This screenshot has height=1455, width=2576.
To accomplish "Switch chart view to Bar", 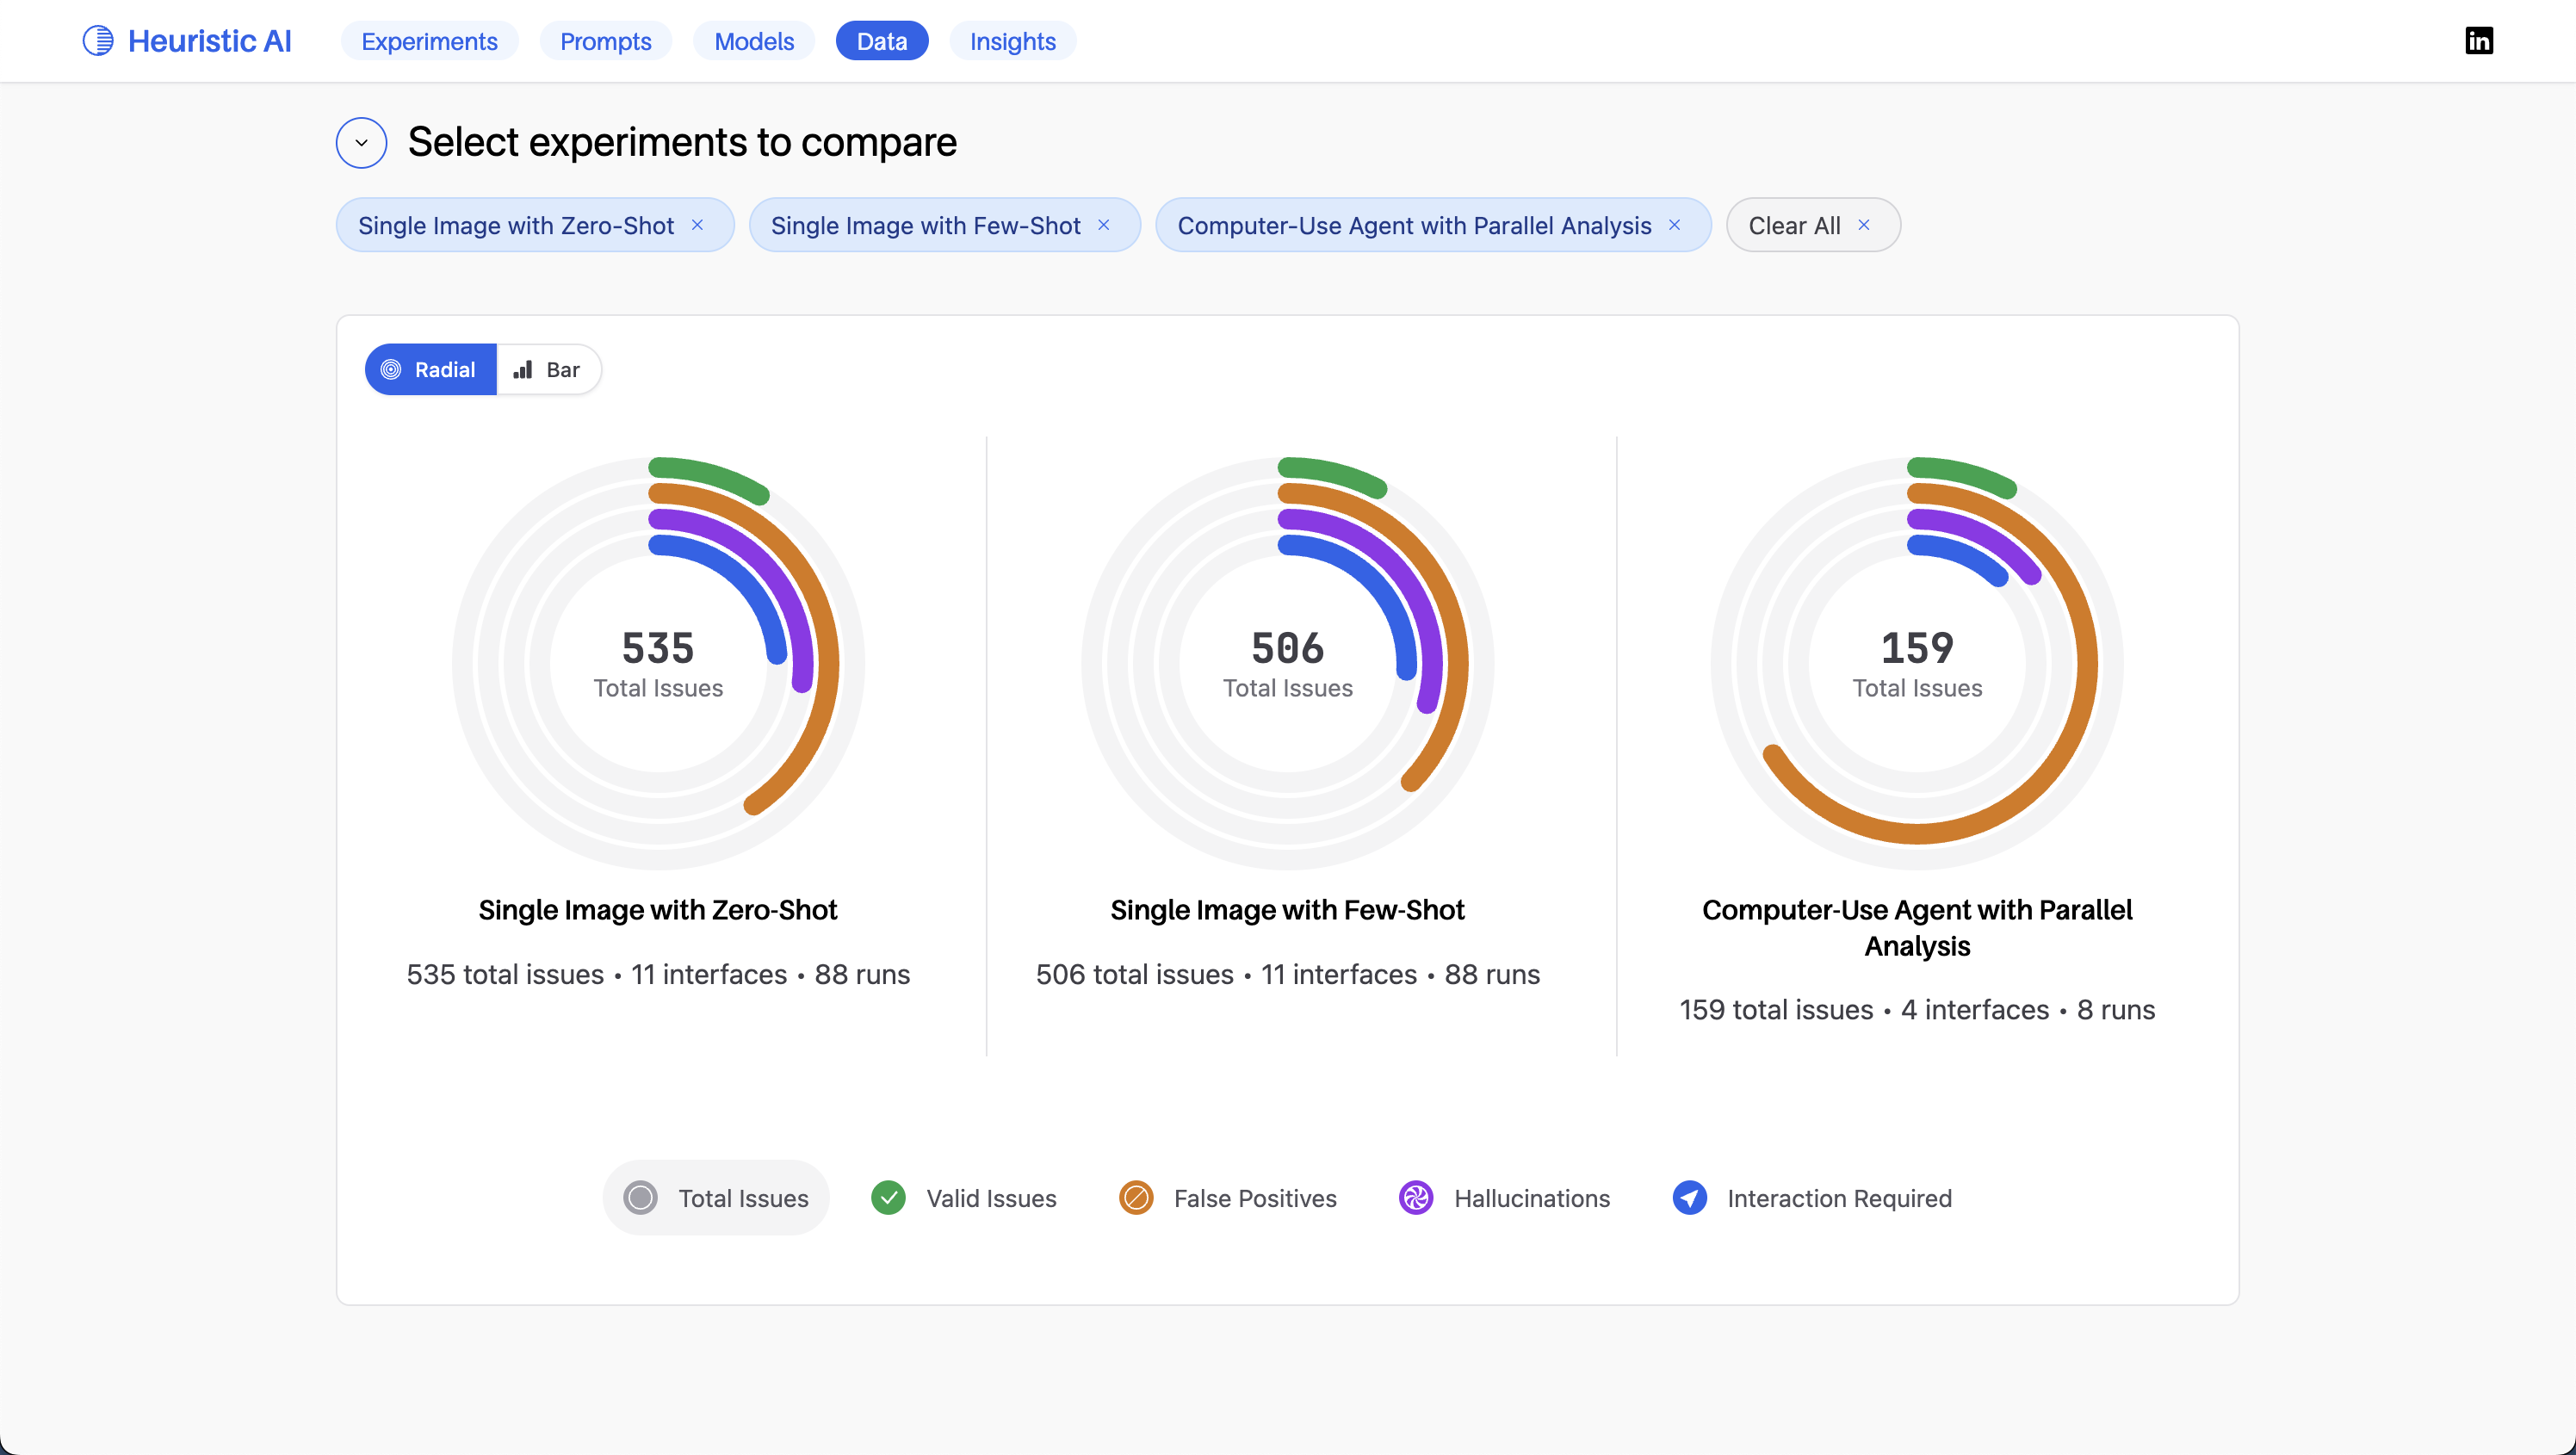I will coord(548,370).
